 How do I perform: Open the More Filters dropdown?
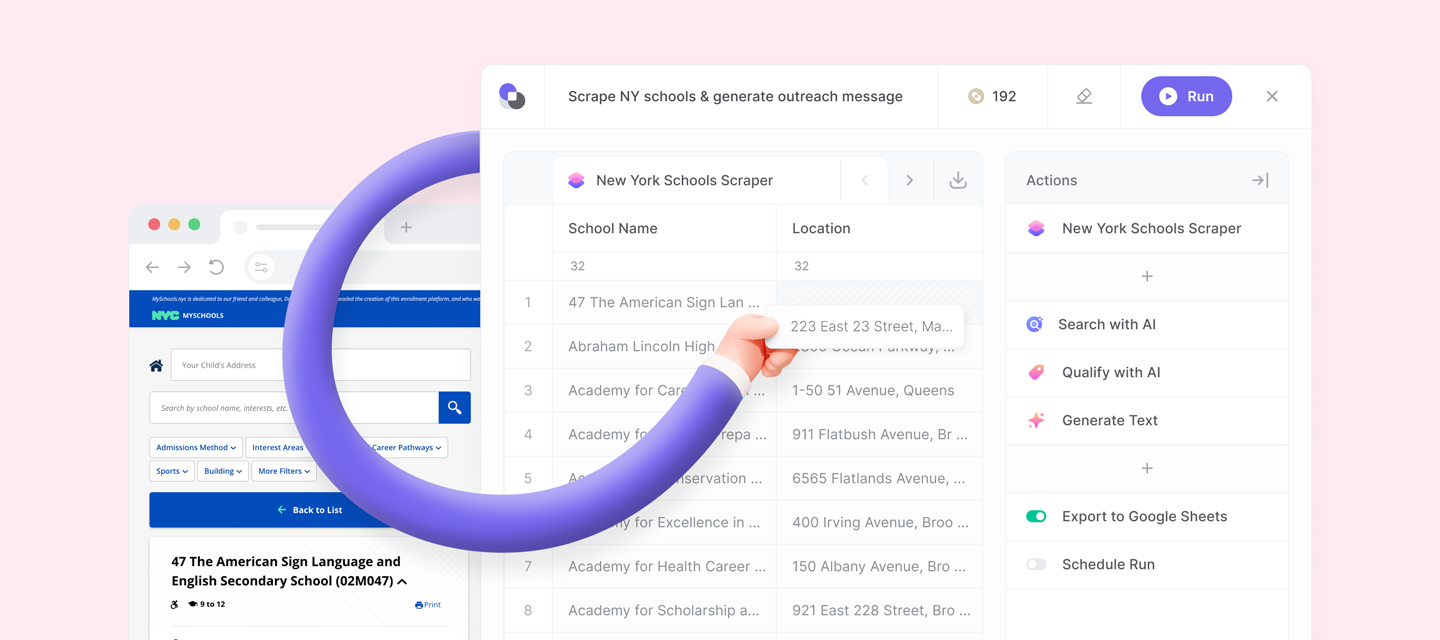(x=283, y=470)
